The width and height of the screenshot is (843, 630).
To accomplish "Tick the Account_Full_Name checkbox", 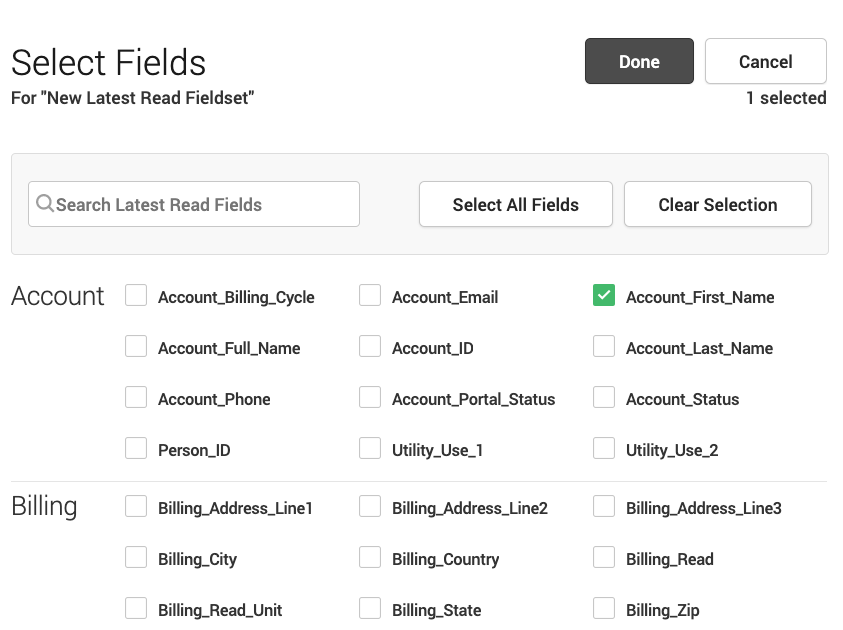I will click(136, 347).
